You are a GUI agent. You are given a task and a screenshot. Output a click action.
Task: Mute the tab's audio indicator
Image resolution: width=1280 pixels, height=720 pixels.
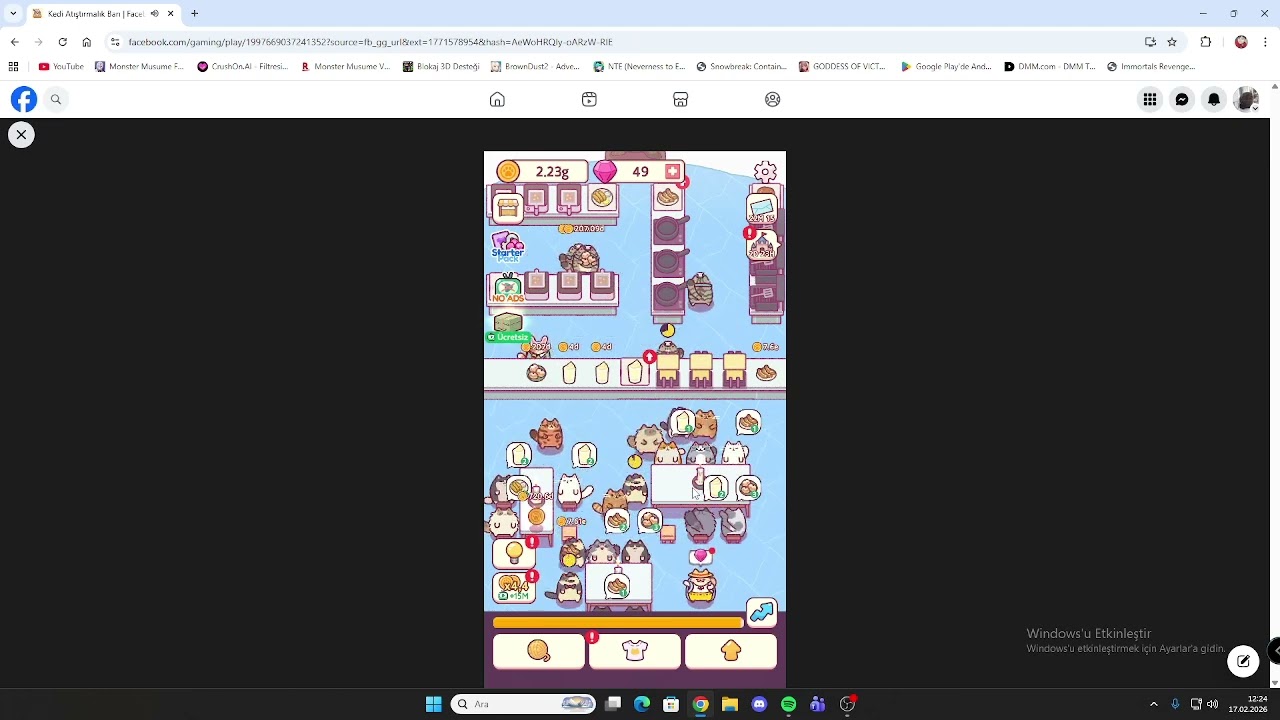[154, 14]
